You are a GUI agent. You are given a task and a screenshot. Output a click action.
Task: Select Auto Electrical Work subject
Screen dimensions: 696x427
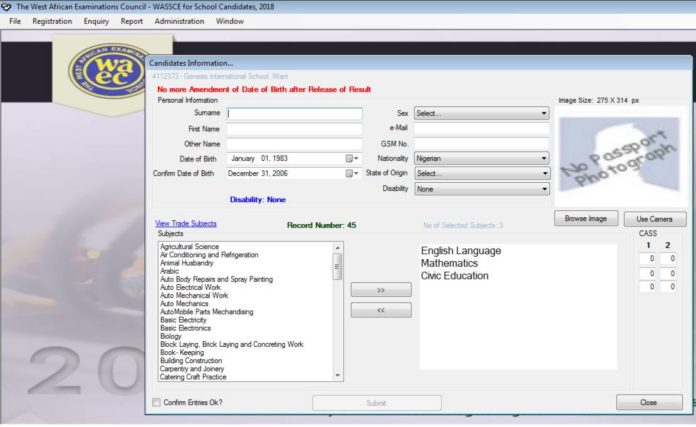pos(190,287)
